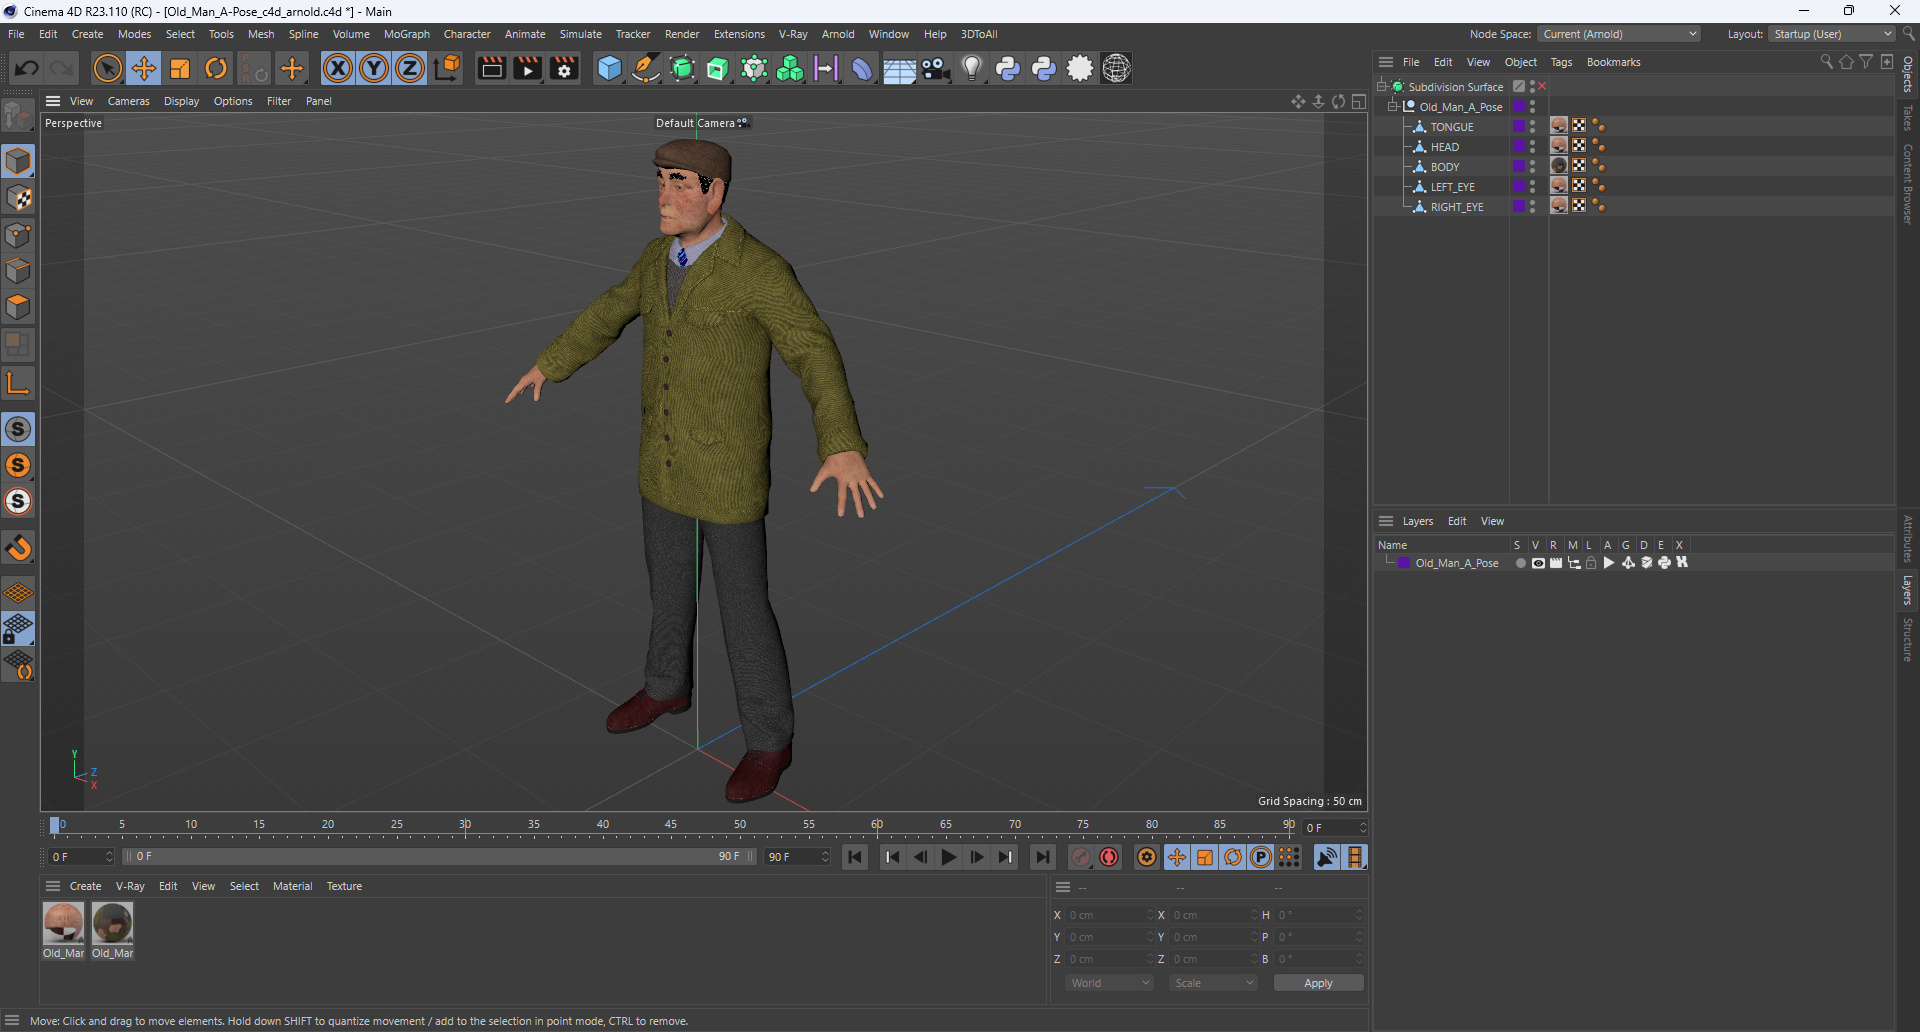Switch to Model mode in left palette
The height and width of the screenshot is (1032, 1920).
[x=18, y=161]
